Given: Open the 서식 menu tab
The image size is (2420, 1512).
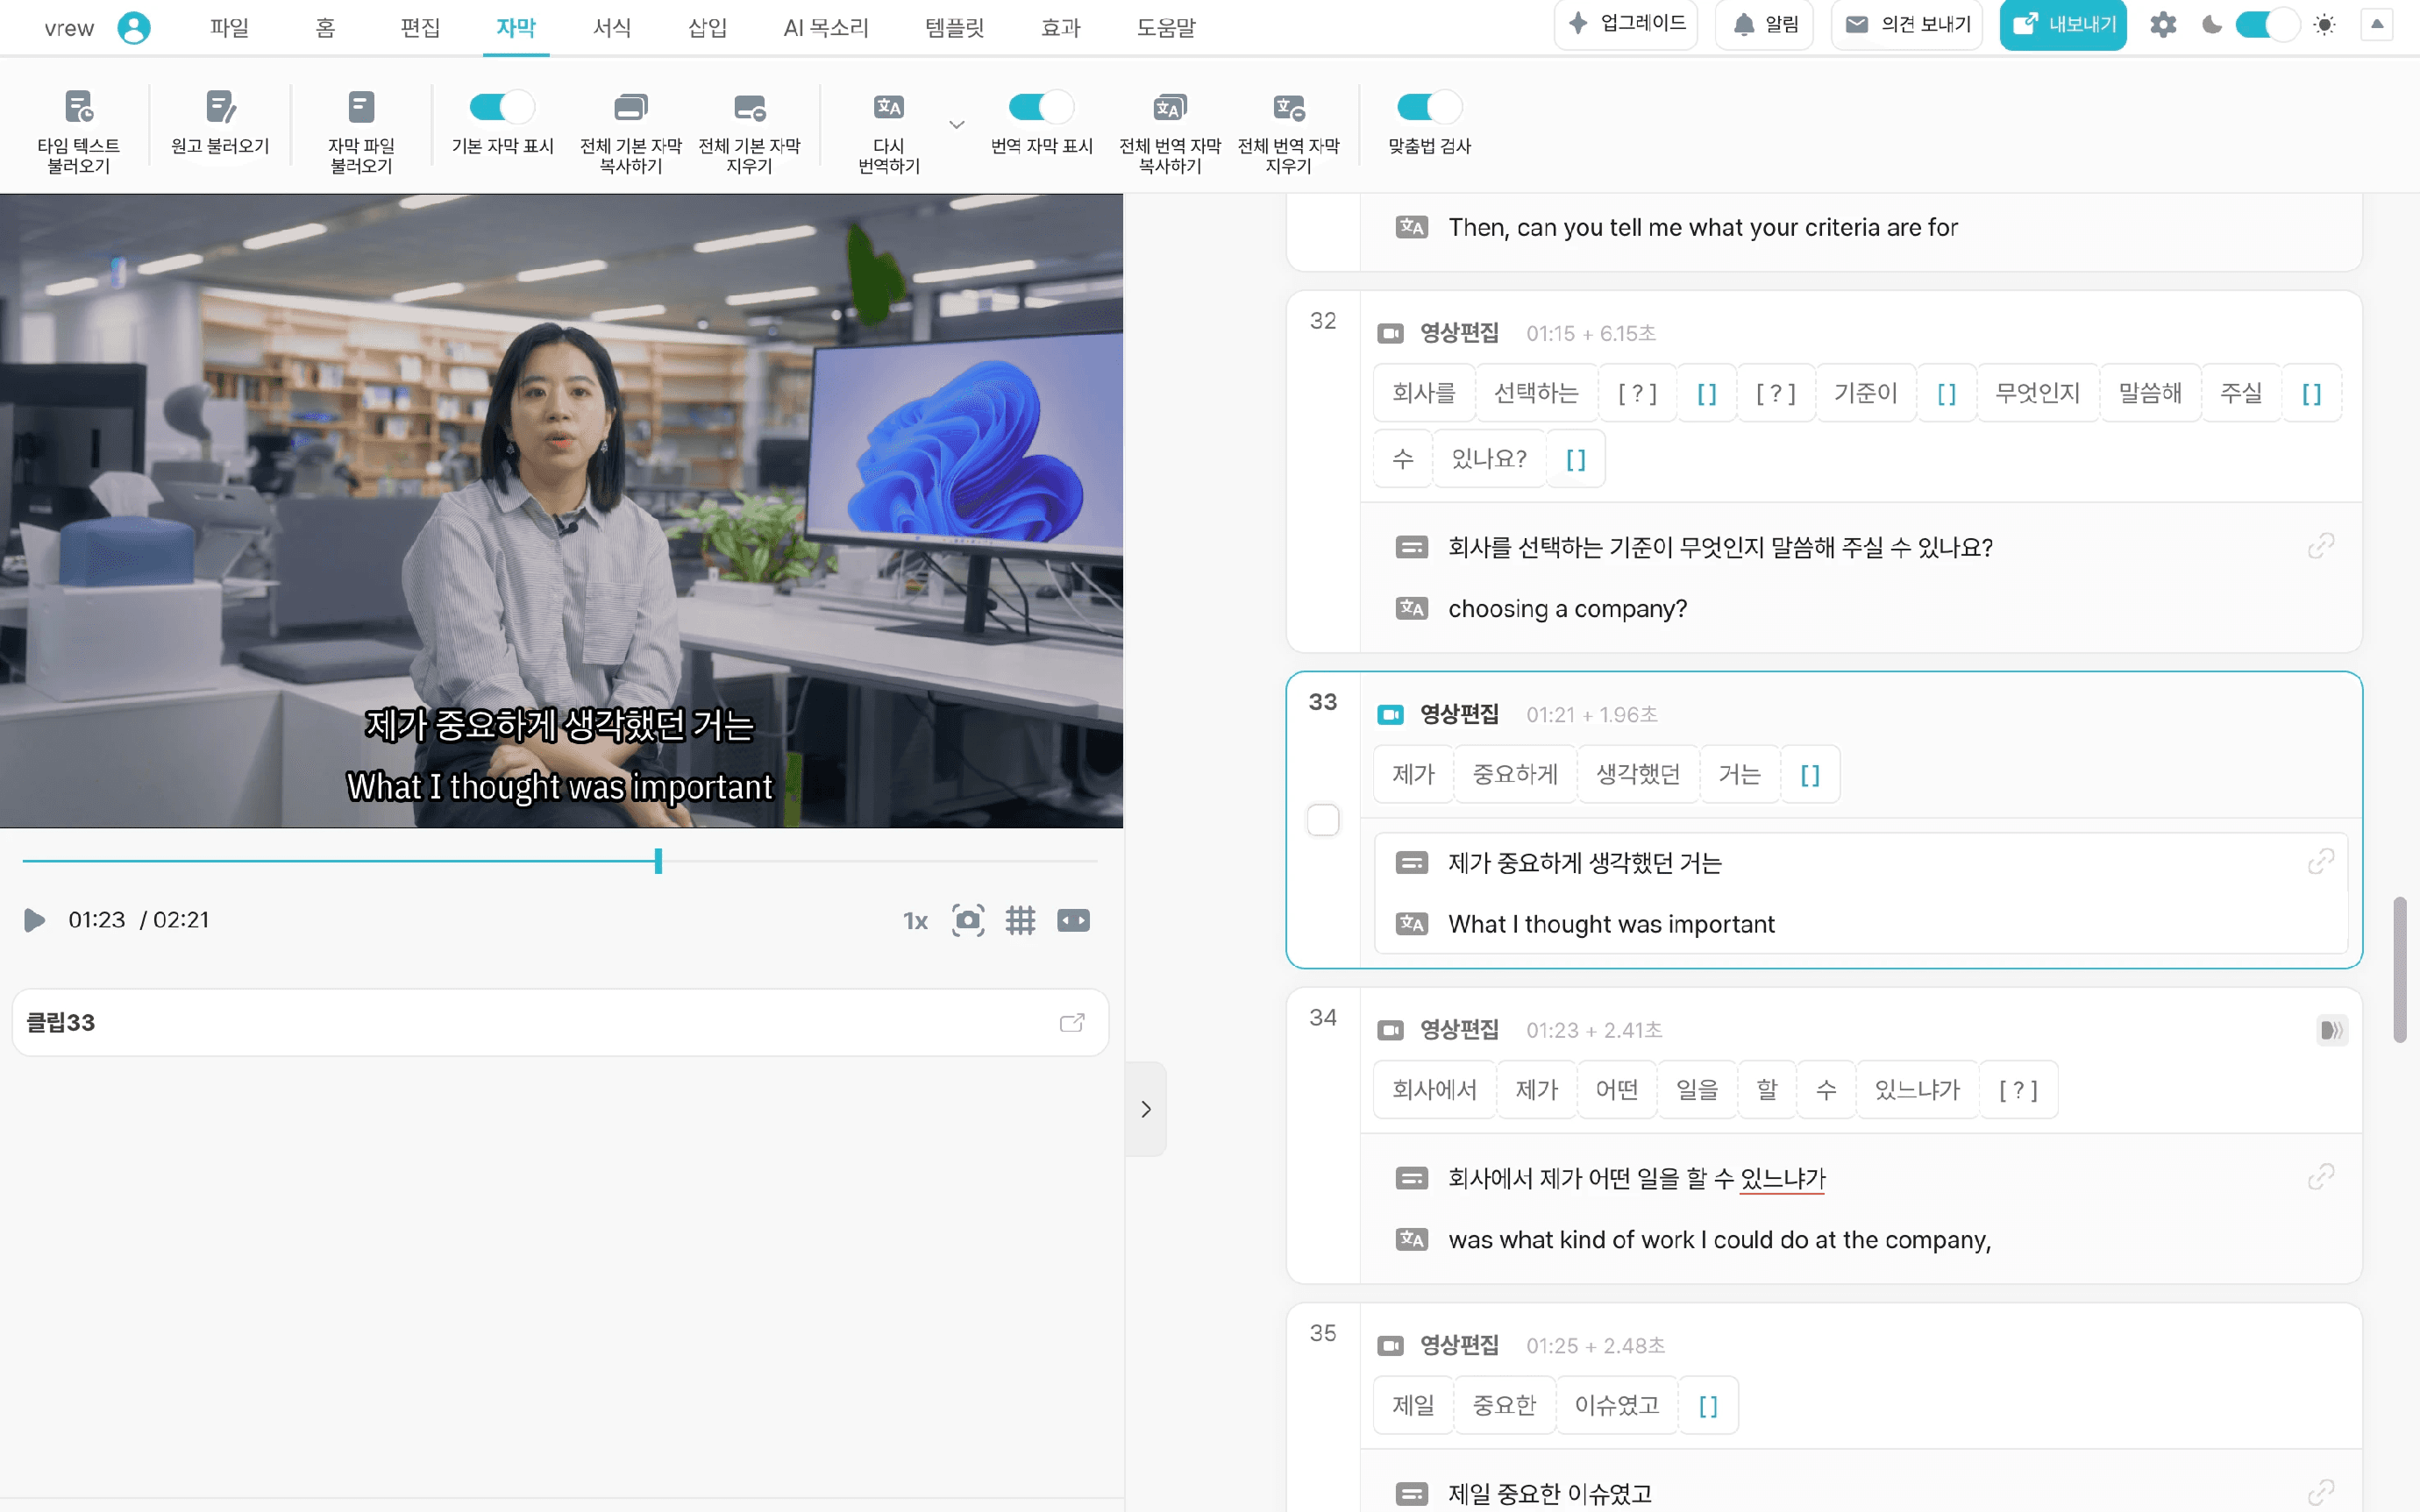Looking at the screenshot, I should click(x=611, y=28).
